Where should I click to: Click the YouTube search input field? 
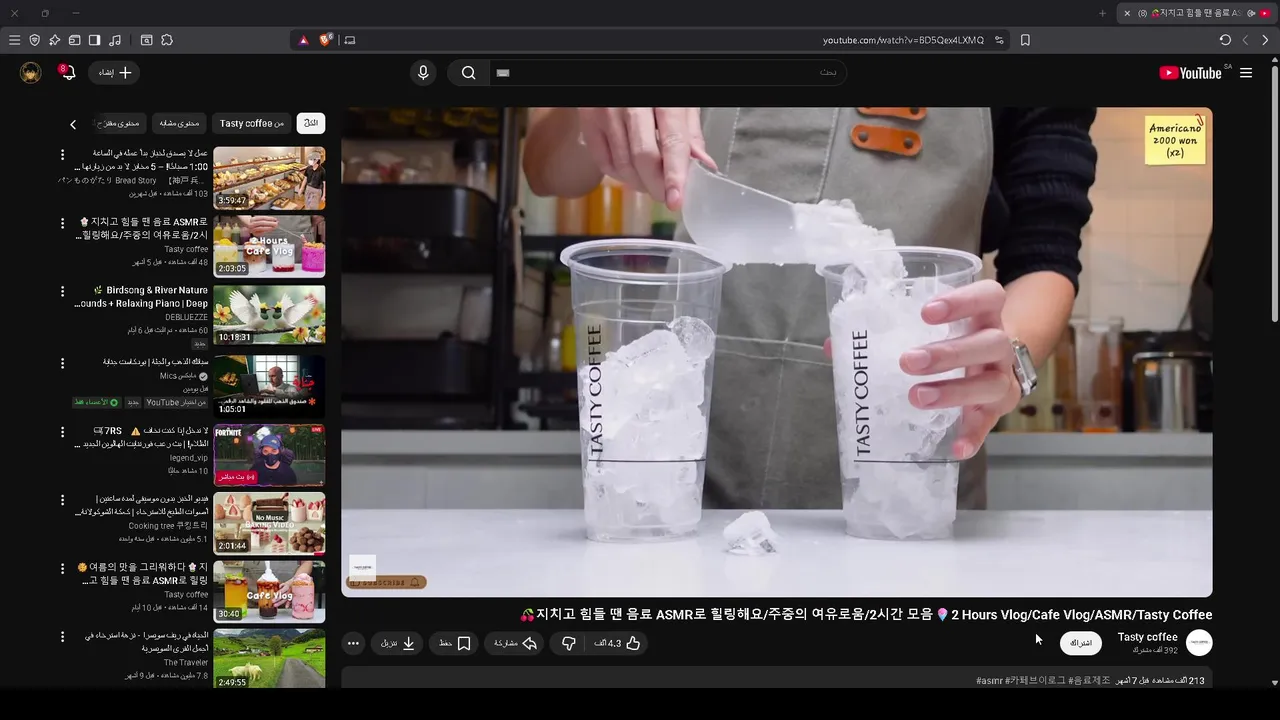click(x=667, y=72)
